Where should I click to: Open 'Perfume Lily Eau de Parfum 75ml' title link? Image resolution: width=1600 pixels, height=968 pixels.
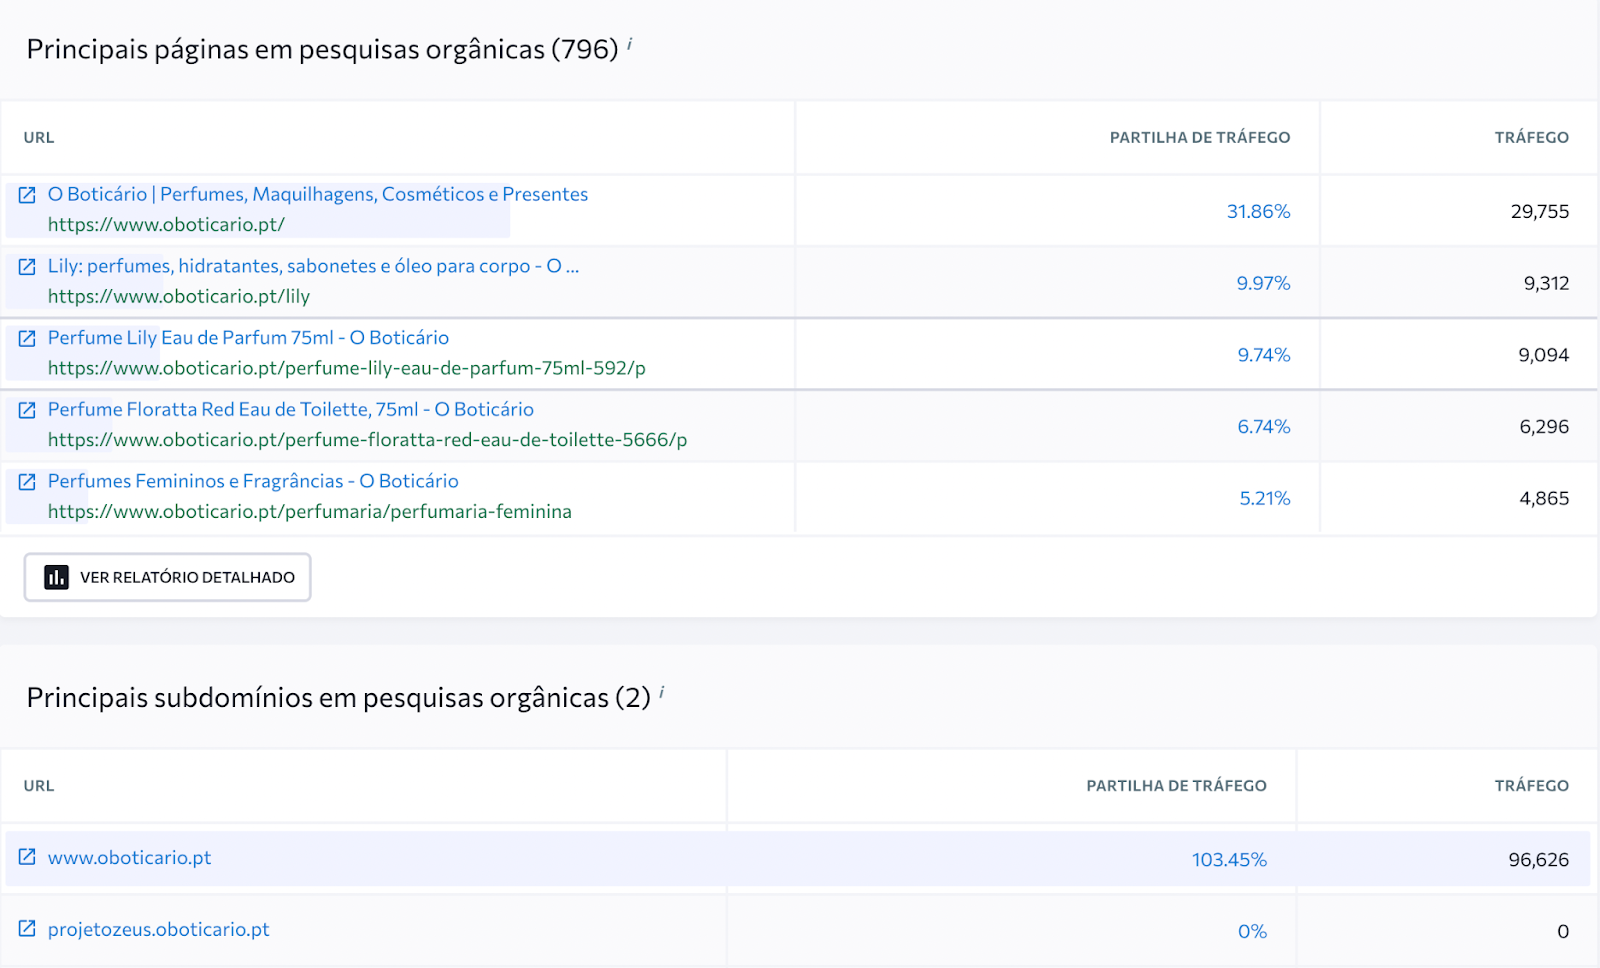(x=248, y=338)
